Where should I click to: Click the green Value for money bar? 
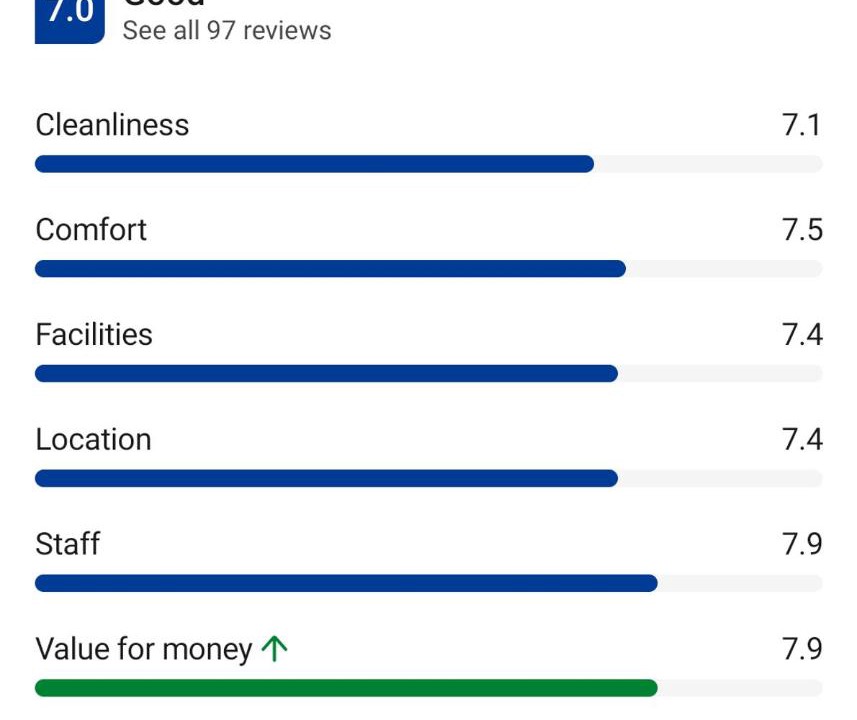point(346,688)
